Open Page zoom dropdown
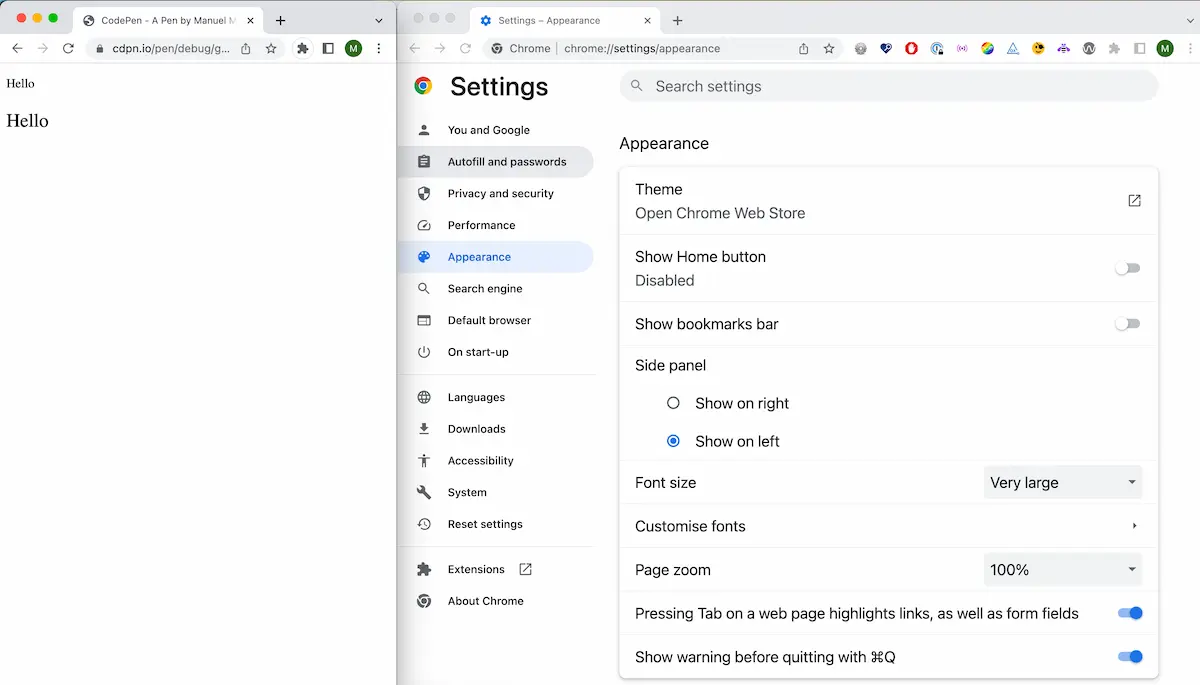The image size is (1200, 685). tap(1063, 570)
